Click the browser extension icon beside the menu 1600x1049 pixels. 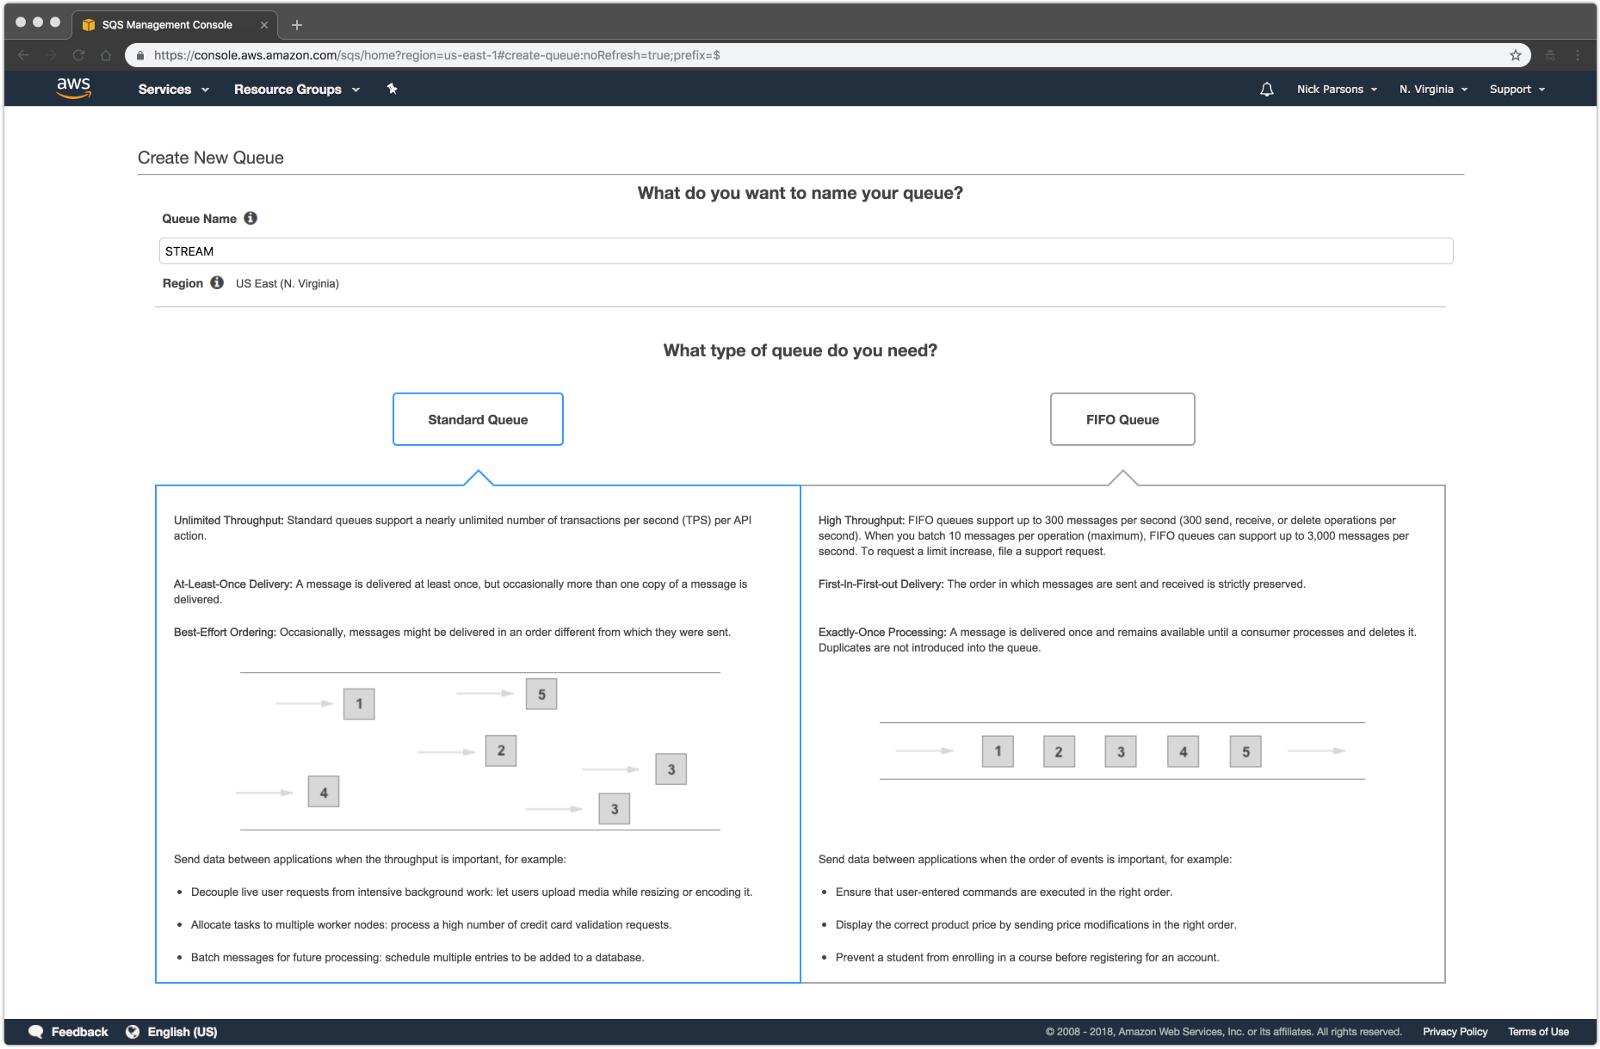tap(1550, 55)
